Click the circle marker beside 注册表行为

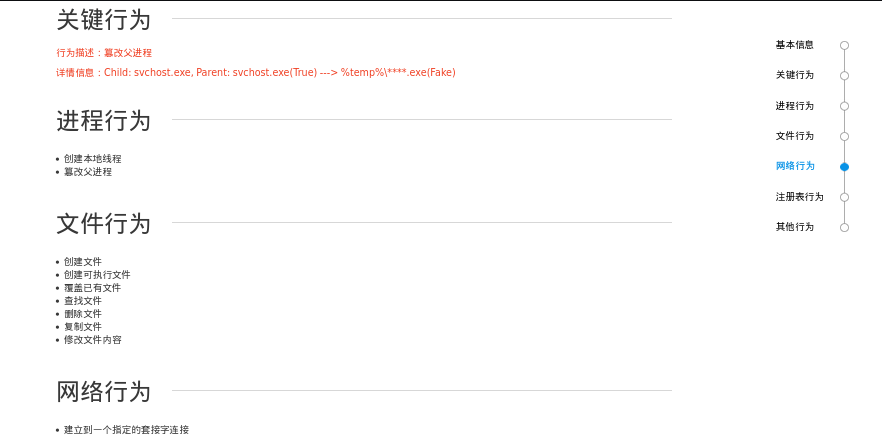pyautogui.click(x=844, y=197)
